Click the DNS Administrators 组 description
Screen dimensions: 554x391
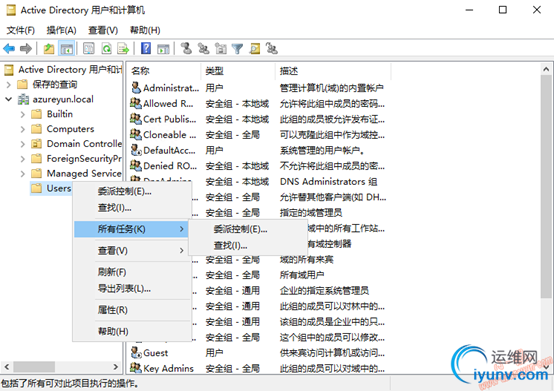[329, 182]
